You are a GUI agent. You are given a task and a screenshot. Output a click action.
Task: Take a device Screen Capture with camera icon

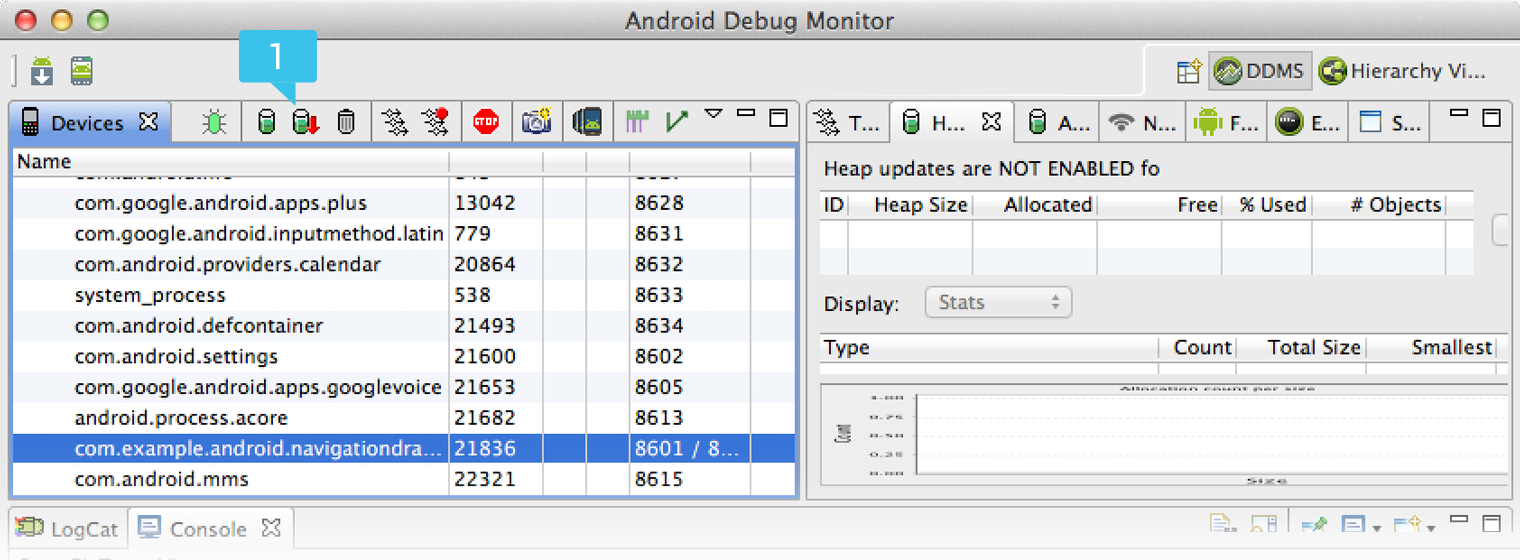(x=536, y=122)
